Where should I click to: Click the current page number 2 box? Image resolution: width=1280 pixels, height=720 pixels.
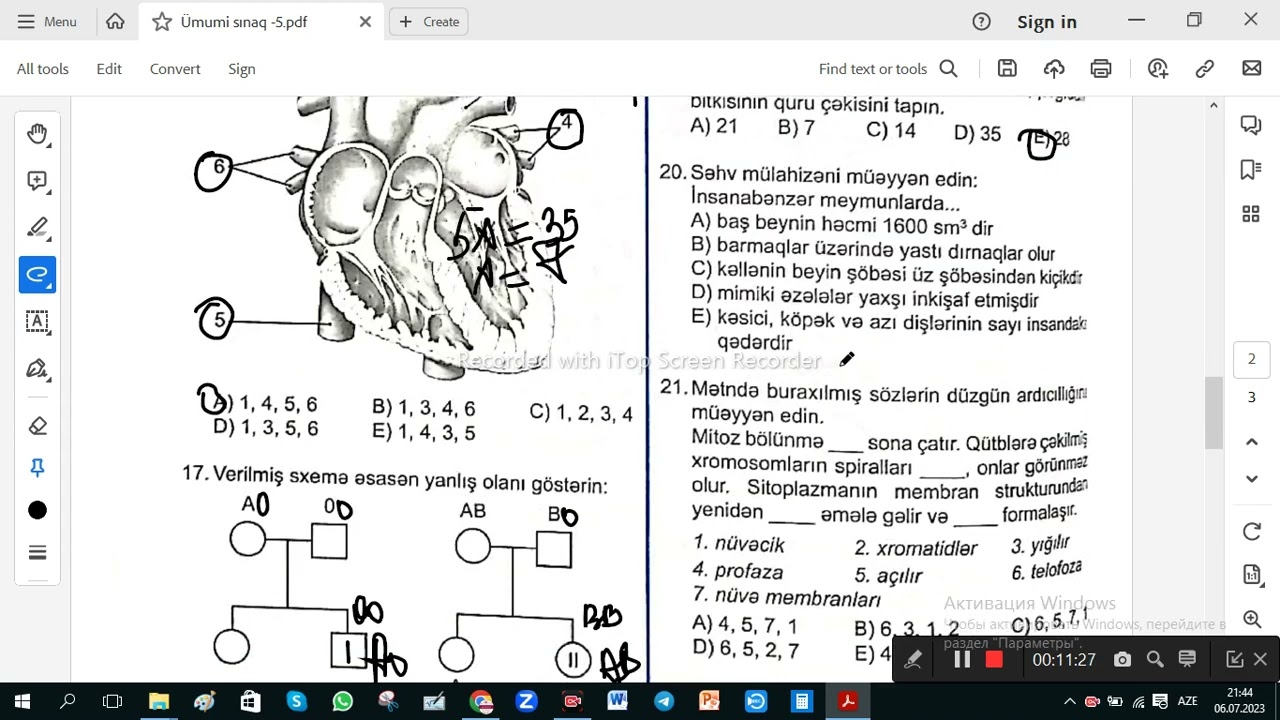point(1251,359)
